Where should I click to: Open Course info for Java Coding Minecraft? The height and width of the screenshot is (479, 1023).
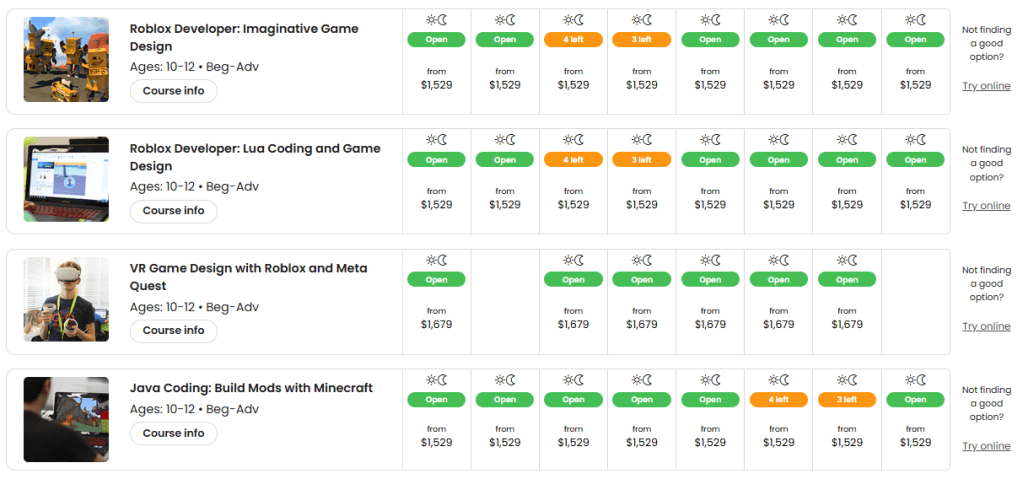[173, 433]
